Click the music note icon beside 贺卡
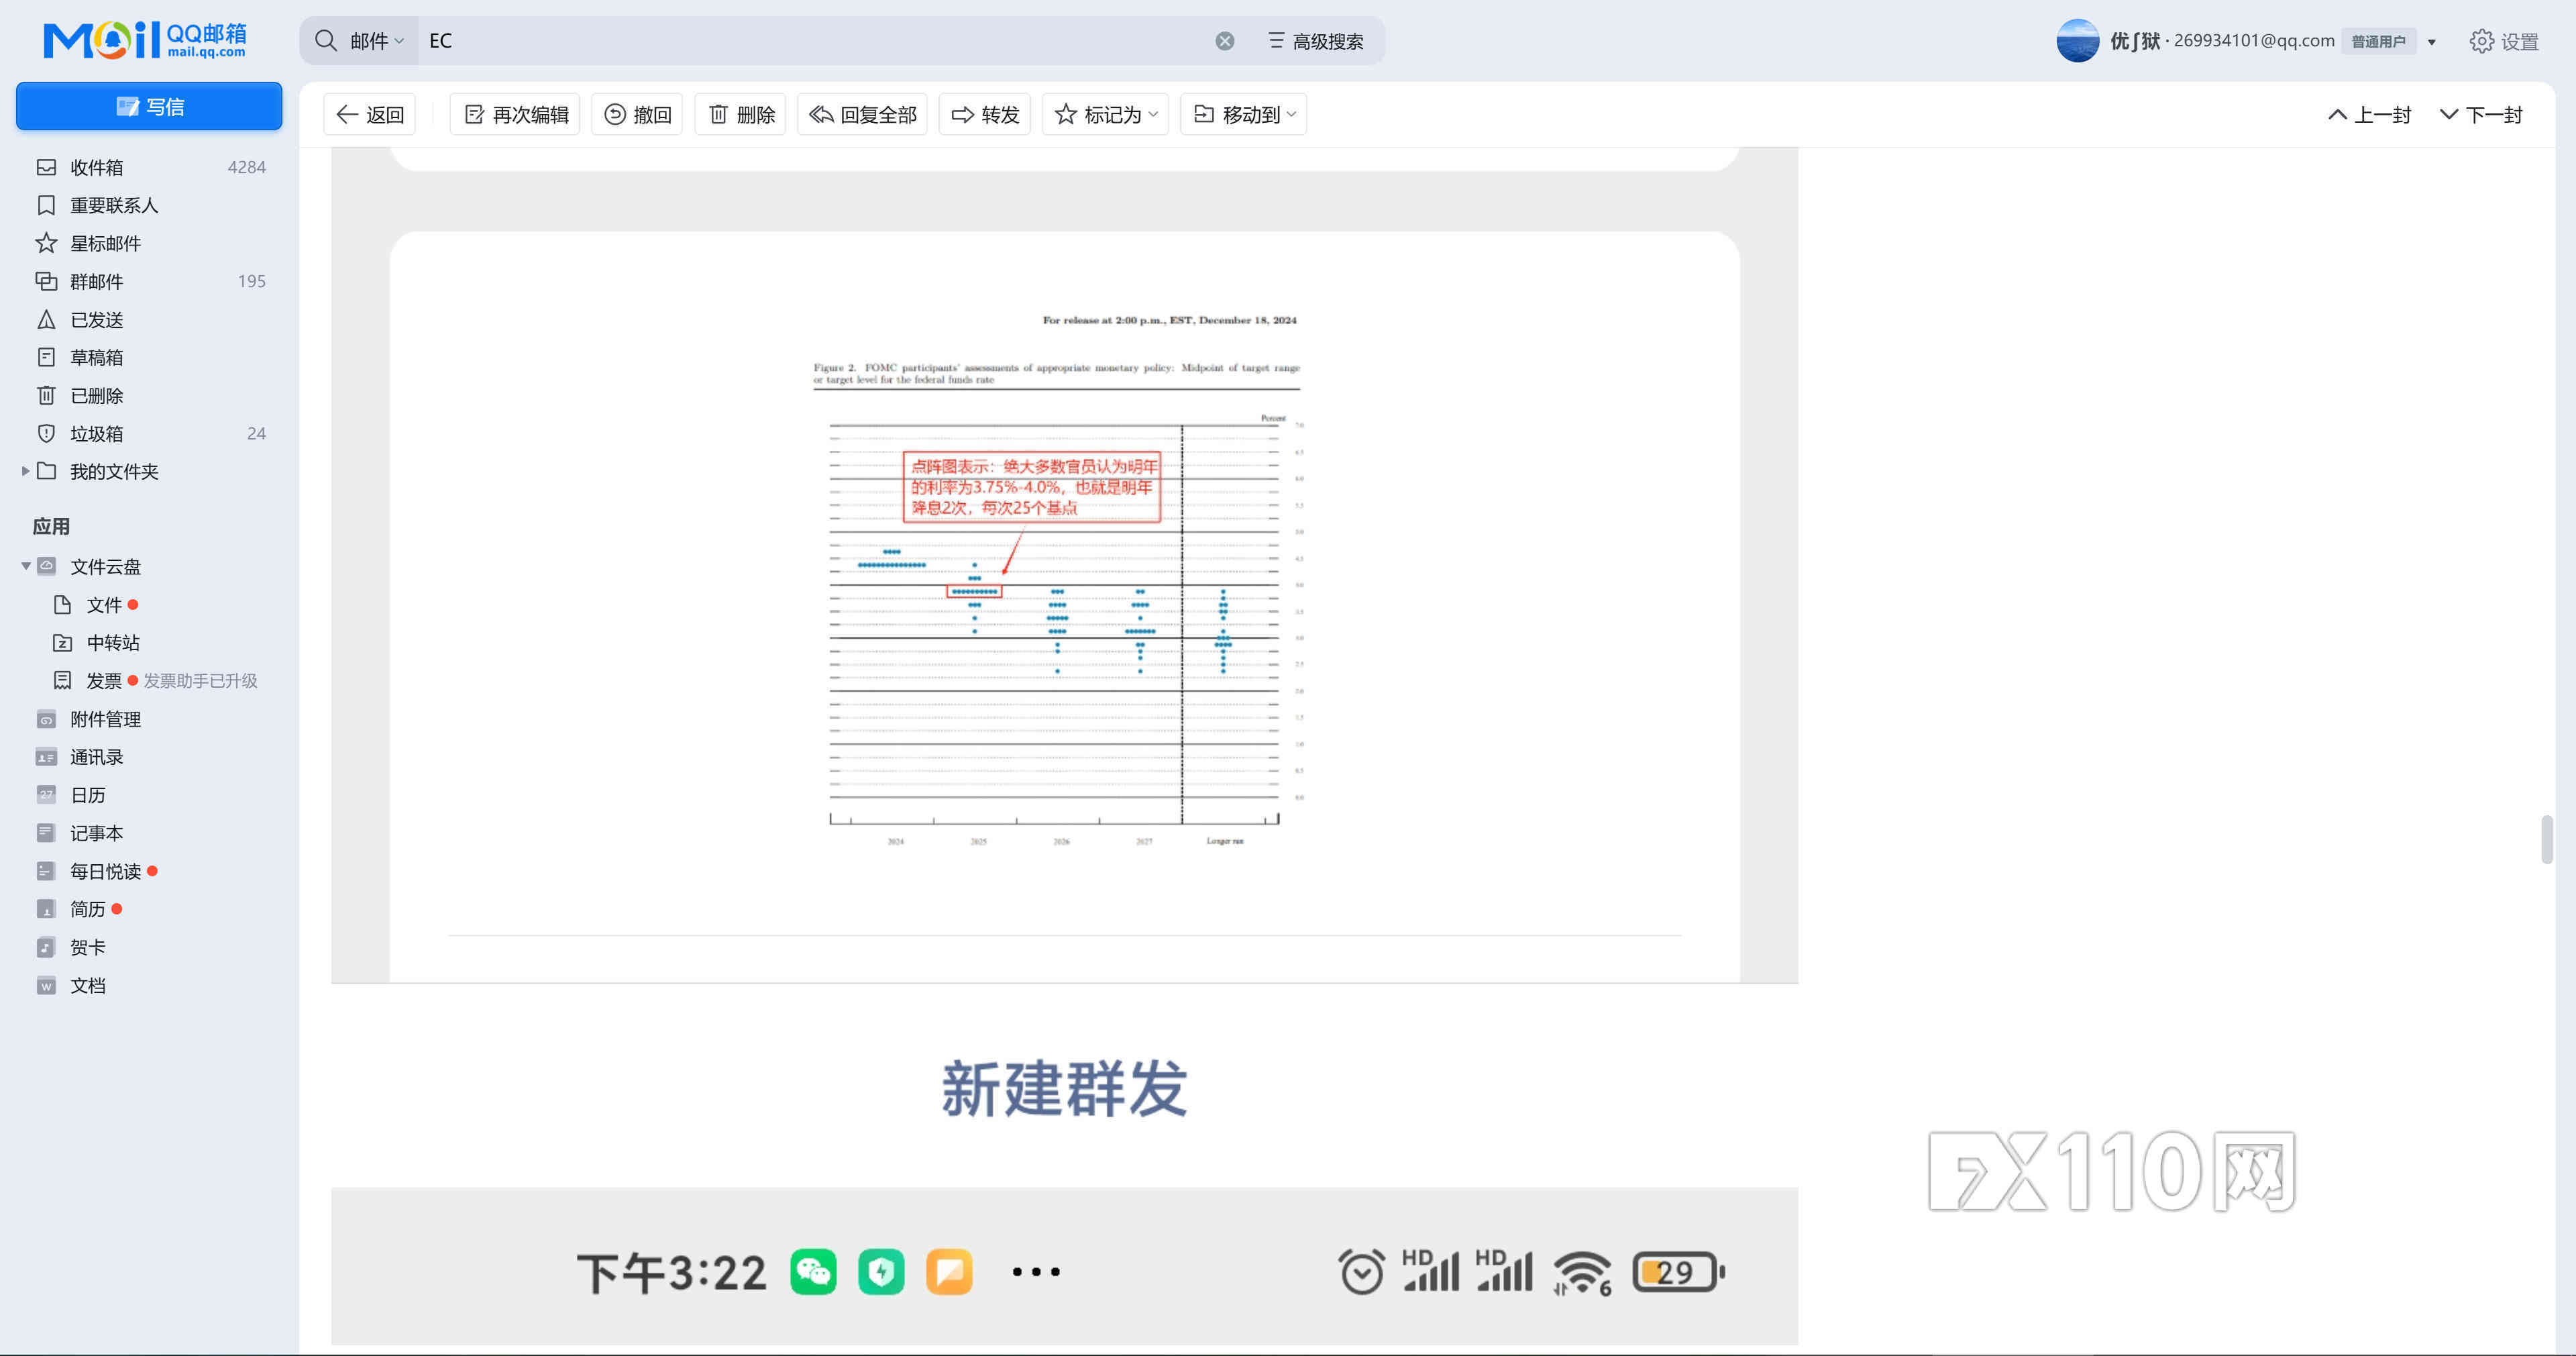The height and width of the screenshot is (1356, 2576). [46, 946]
